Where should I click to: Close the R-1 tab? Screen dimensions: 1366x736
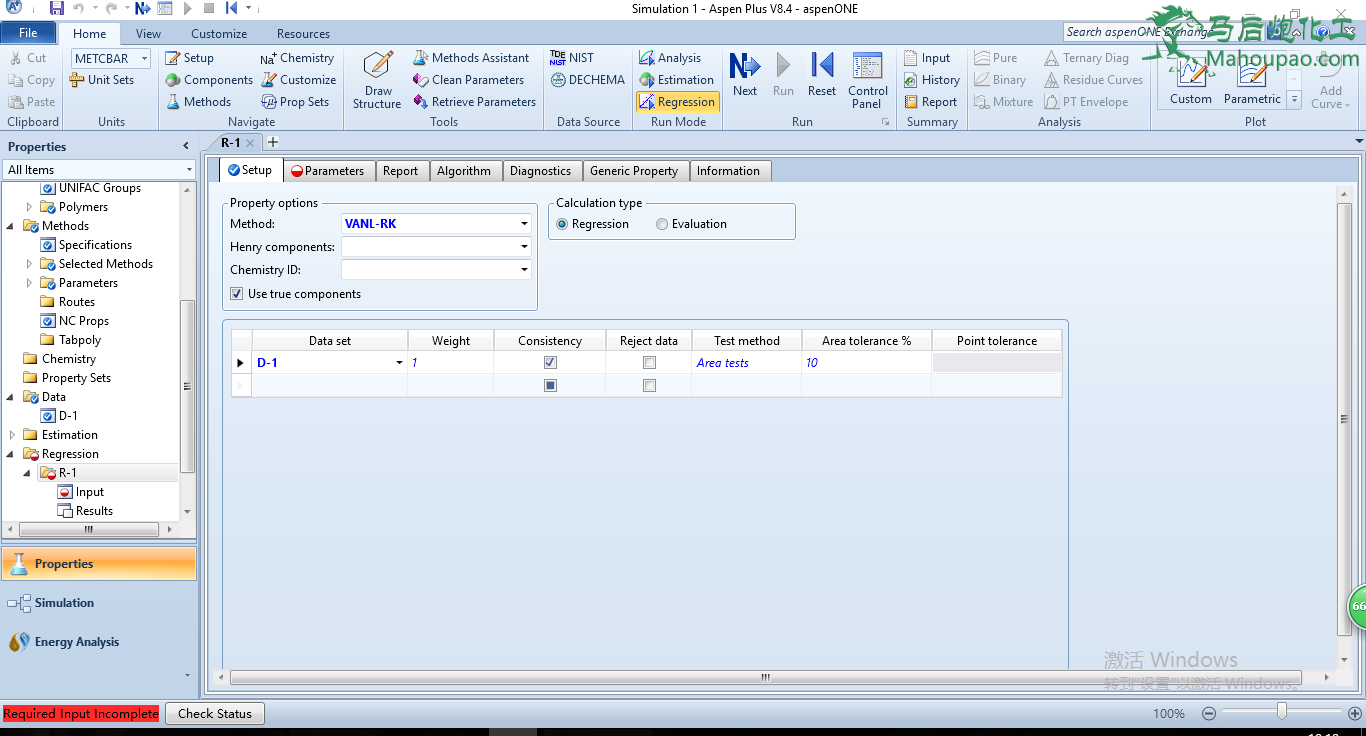250,143
